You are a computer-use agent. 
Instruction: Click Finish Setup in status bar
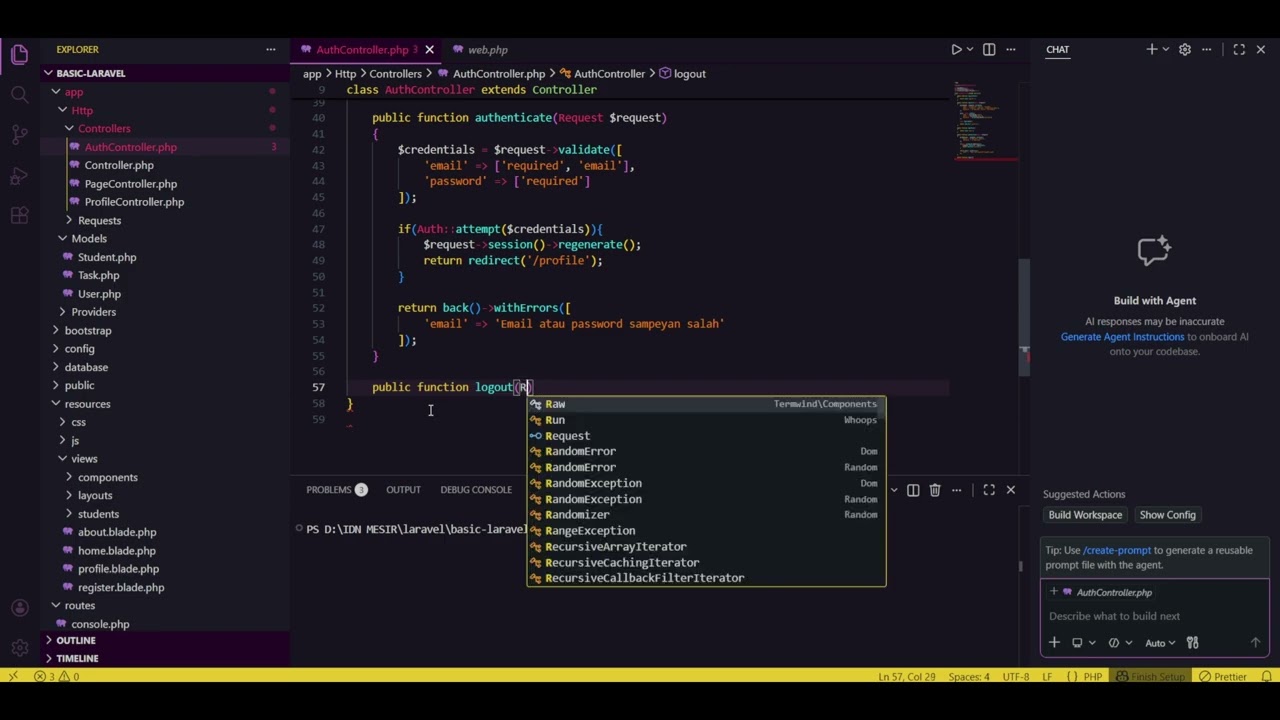coord(1150,677)
